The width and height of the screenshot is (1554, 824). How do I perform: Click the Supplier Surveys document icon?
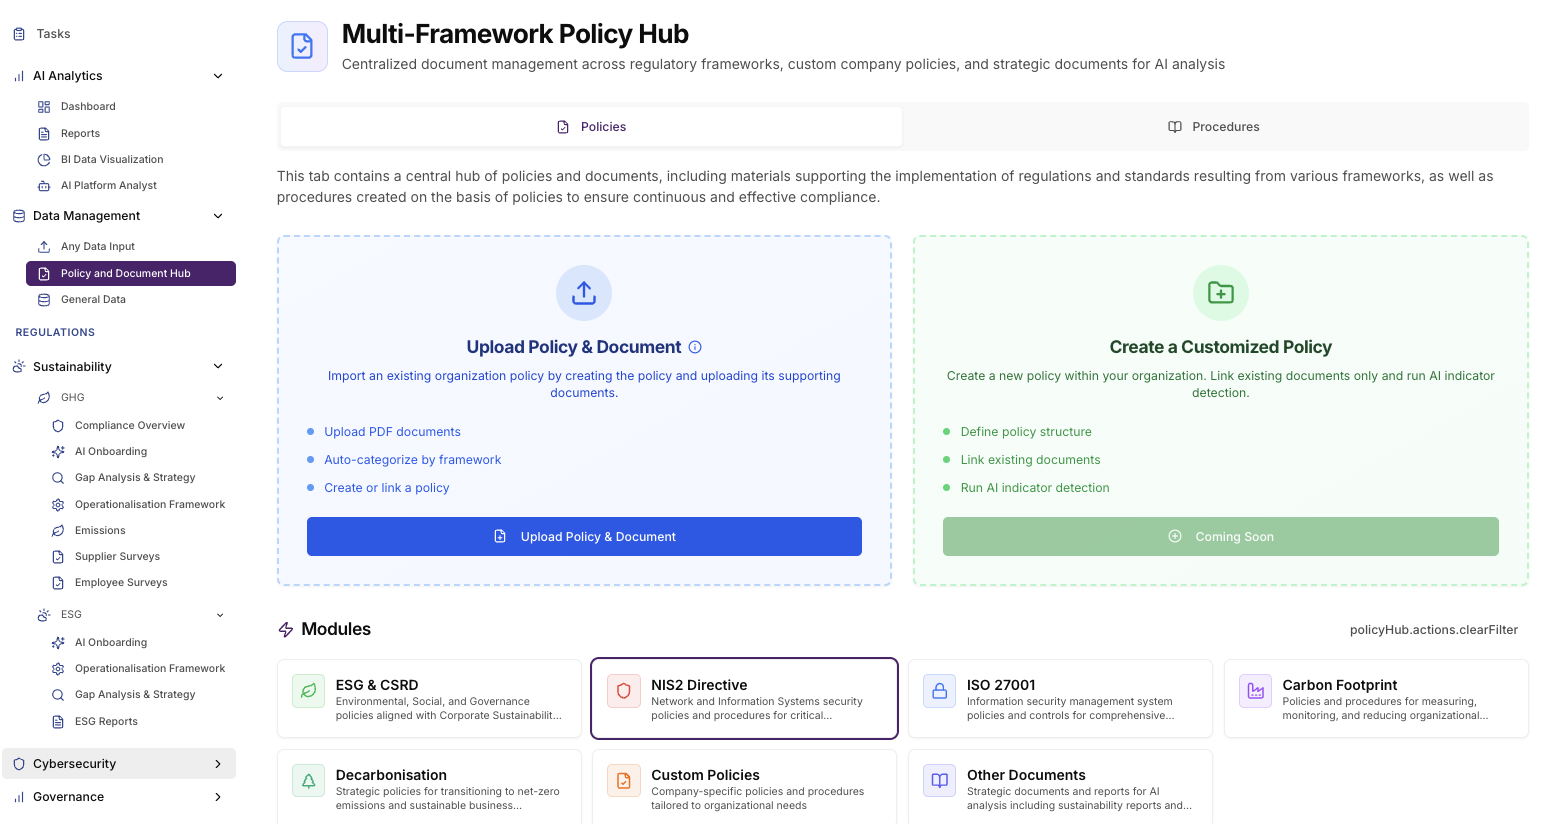click(x=59, y=556)
